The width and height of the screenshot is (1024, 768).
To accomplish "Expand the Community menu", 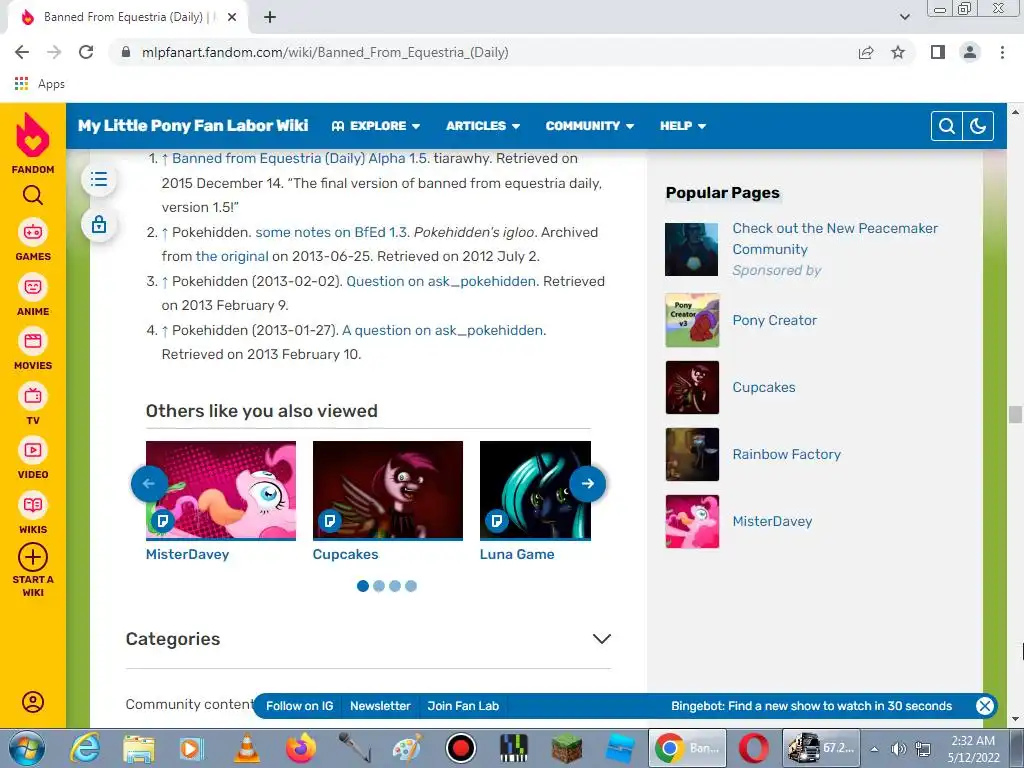I will [x=590, y=126].
